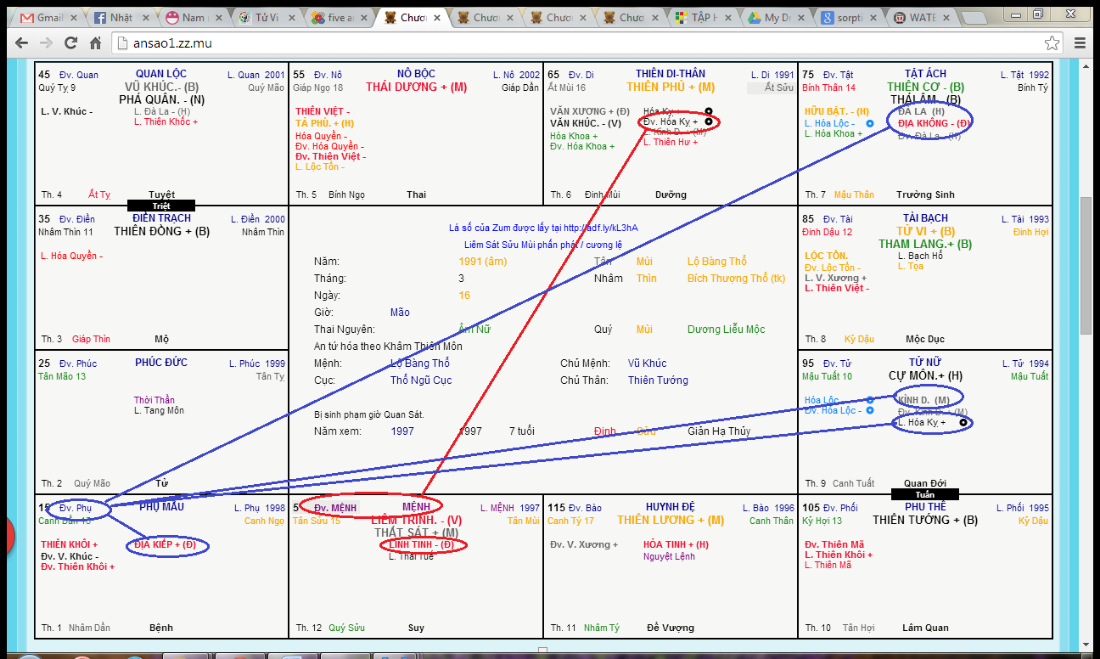Viewport: 1100px width, 659px height.
Task: Click black marker beside L. Hóa Kỵ in Tử Nữ
Action: pyautogui.click(x=963, y=423)
